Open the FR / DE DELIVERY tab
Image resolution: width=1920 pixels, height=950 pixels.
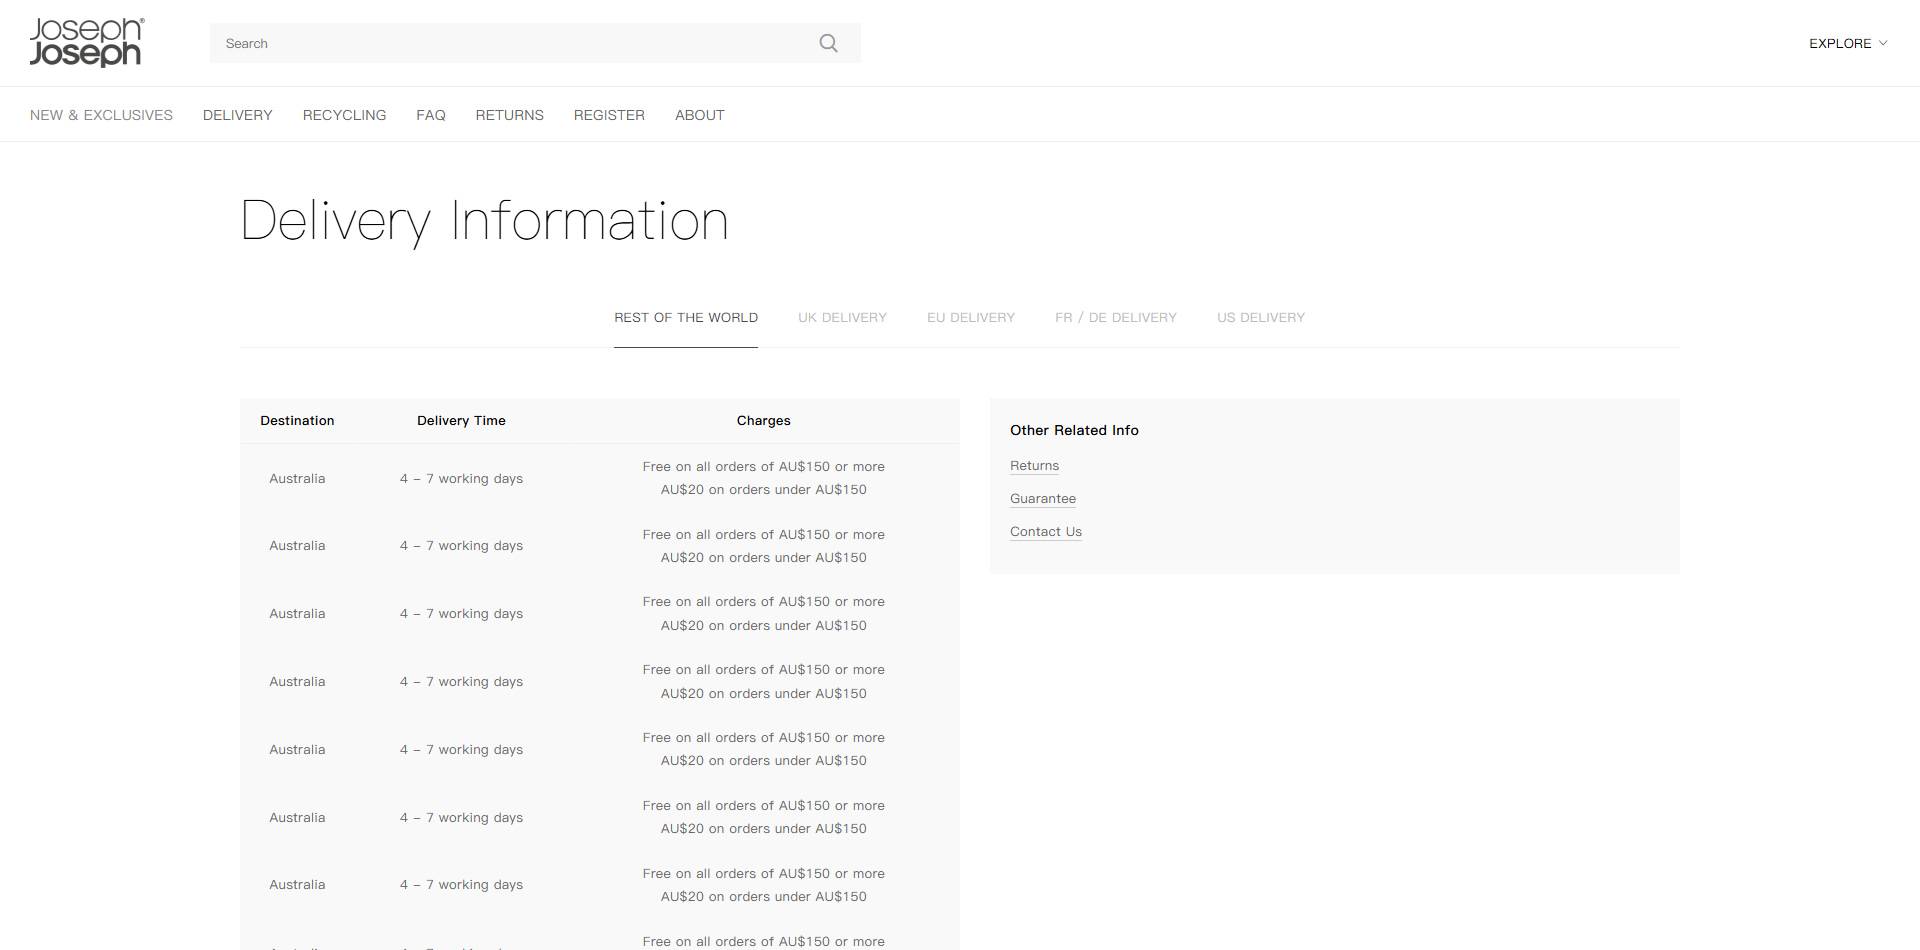point(1116,318)
